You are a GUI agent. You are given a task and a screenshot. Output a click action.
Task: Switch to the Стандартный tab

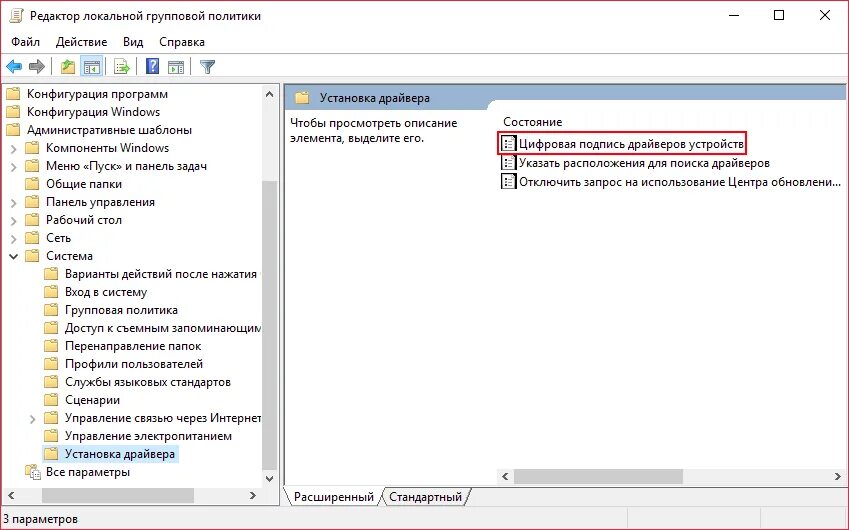tap(425, 497)
